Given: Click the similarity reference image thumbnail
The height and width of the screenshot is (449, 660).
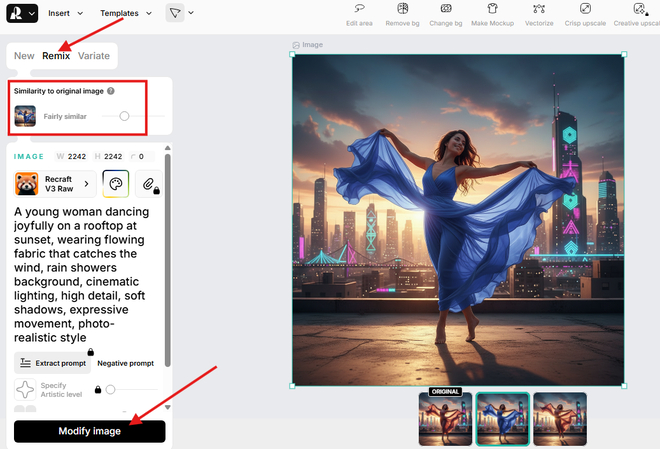Looking at the screenshot, I should click(25, 116).
